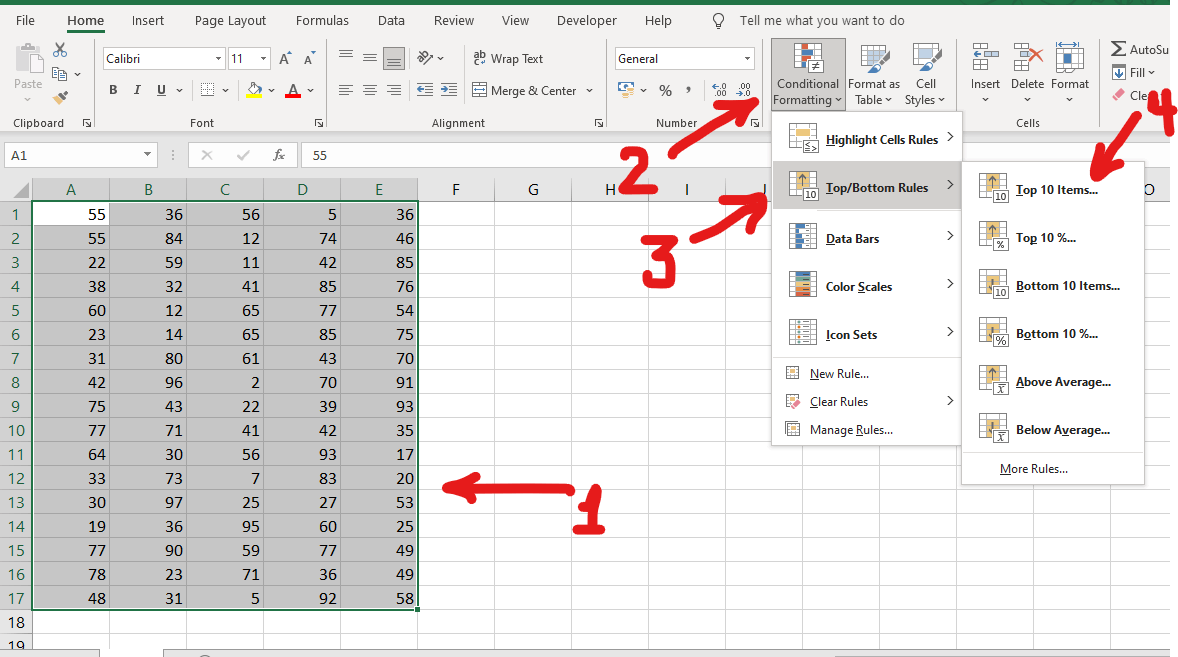
Task: Open the Borders dropdown arrow
Action: [x=225, y=91]
